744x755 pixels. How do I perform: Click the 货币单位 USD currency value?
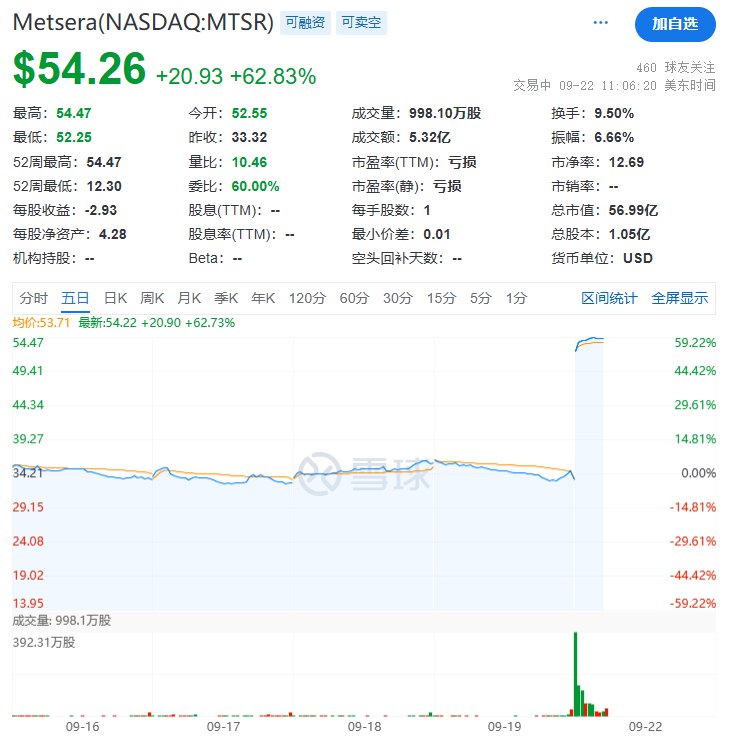(638, 259)
